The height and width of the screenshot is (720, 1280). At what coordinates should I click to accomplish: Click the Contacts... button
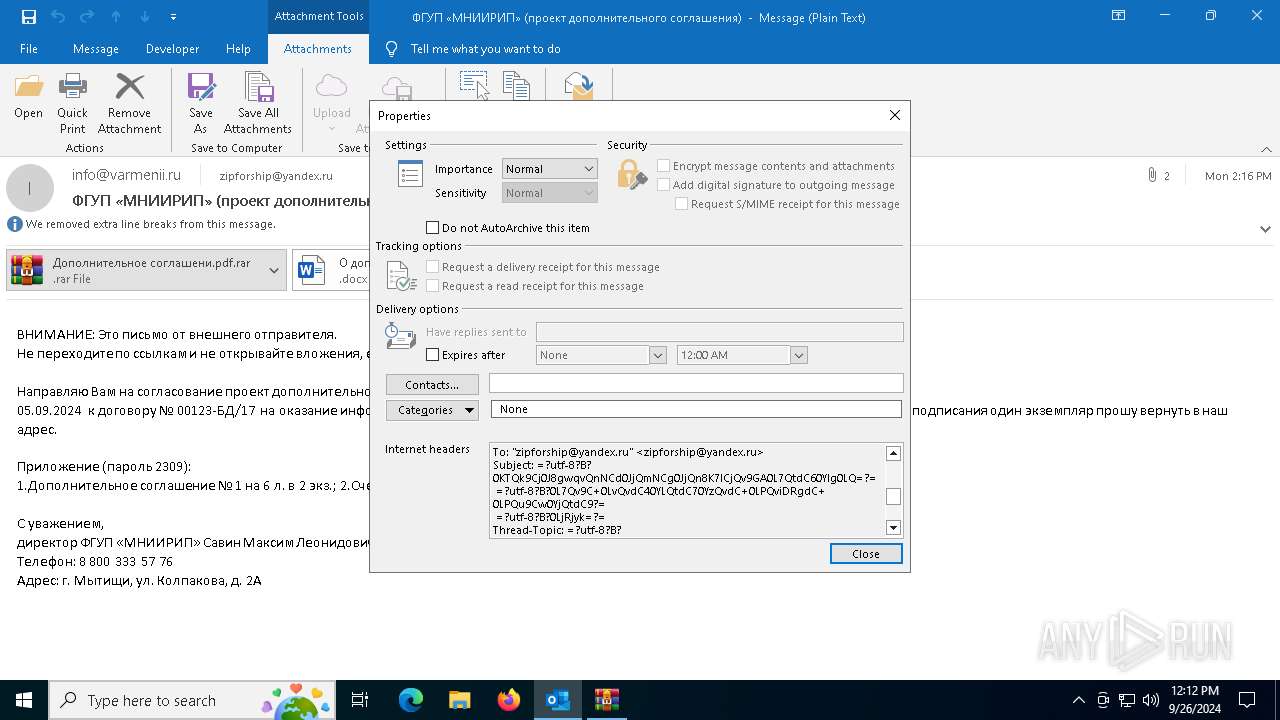432,385
